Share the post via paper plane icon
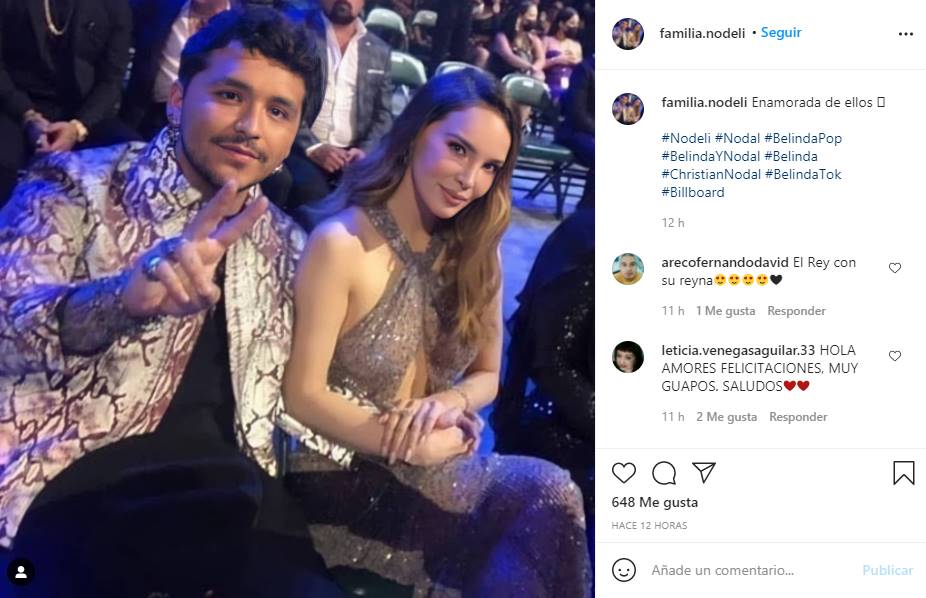This screenshot has width=926, height=598. (704, 473)
